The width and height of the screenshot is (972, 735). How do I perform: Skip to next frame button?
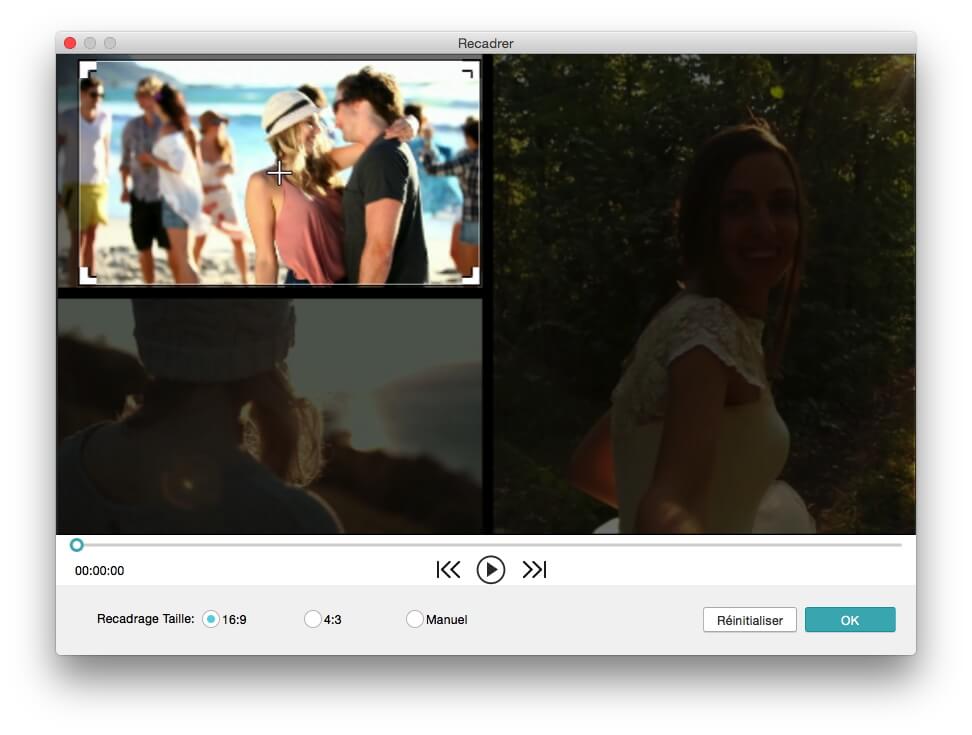coord(534,570)
